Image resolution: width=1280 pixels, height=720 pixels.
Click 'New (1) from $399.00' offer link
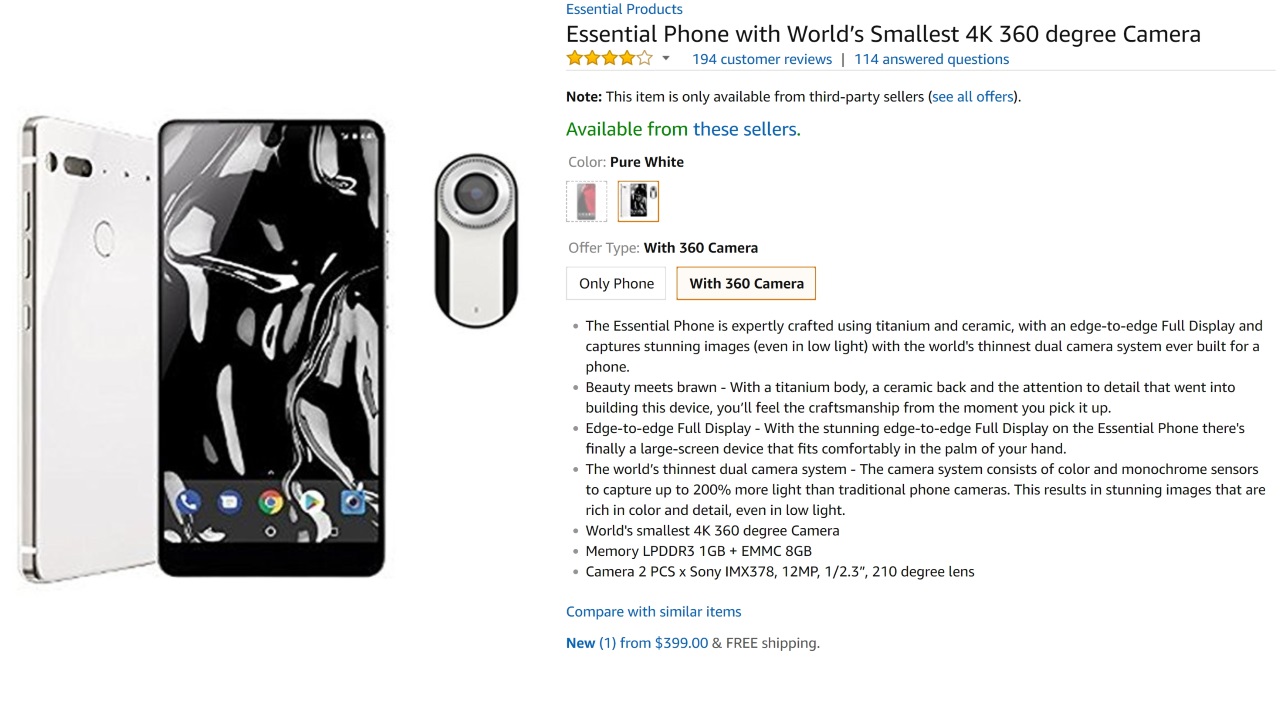(637, 643)
